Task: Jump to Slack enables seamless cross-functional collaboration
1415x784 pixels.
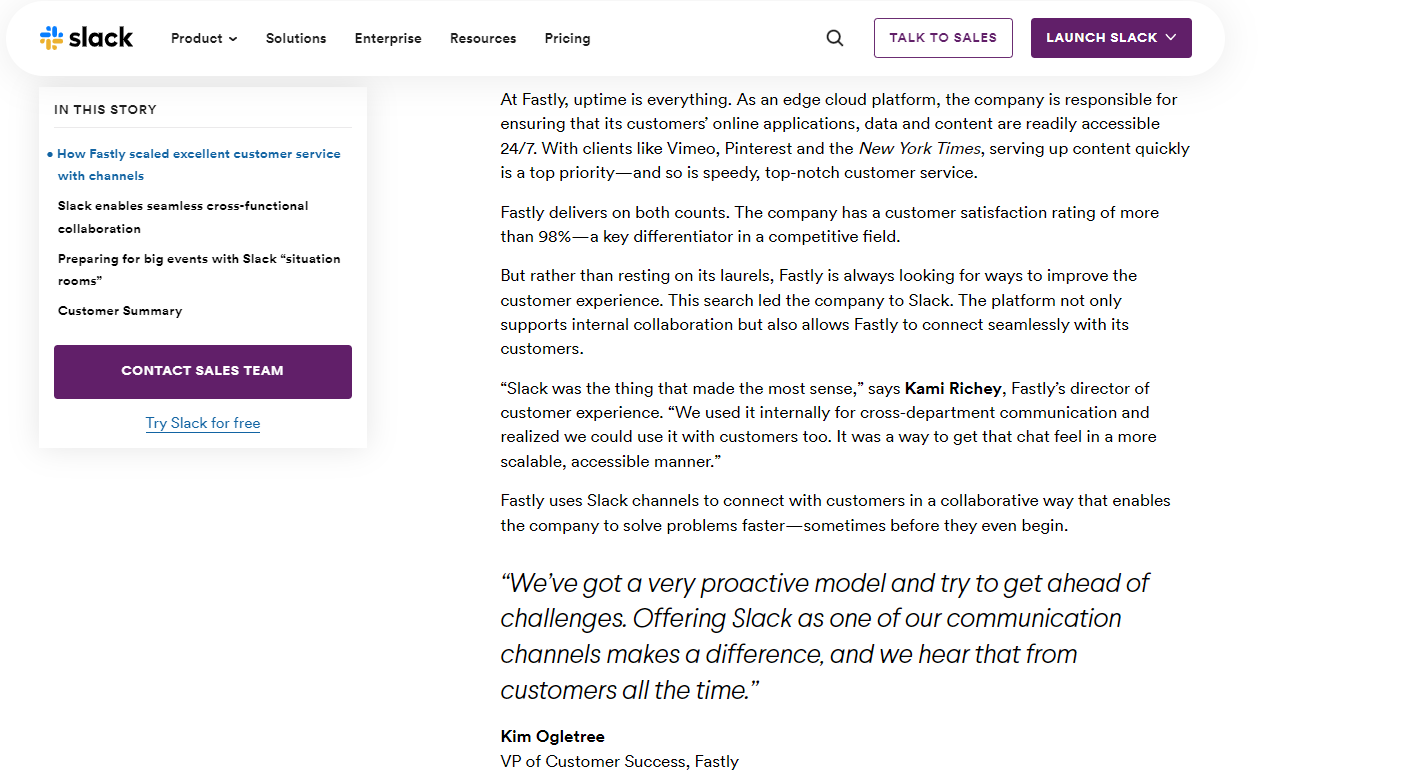Action: (x=183, y=217)
